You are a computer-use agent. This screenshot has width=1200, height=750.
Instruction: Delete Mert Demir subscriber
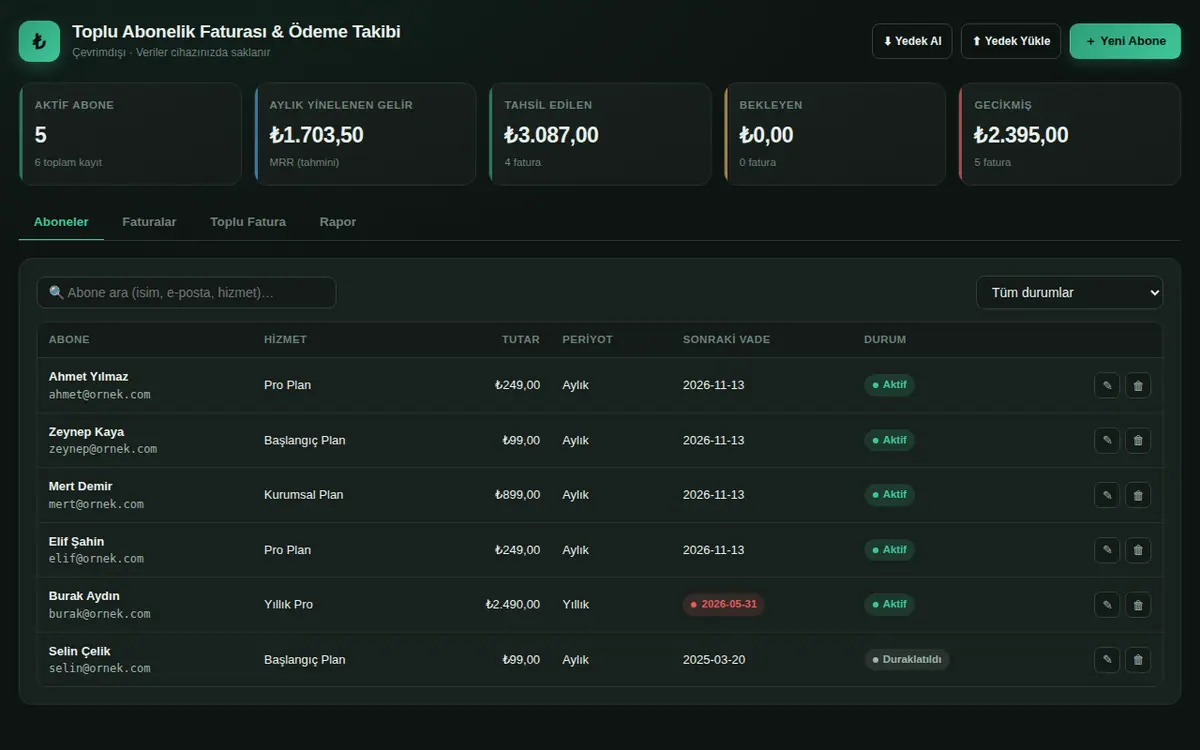[x=1138, y=495]
